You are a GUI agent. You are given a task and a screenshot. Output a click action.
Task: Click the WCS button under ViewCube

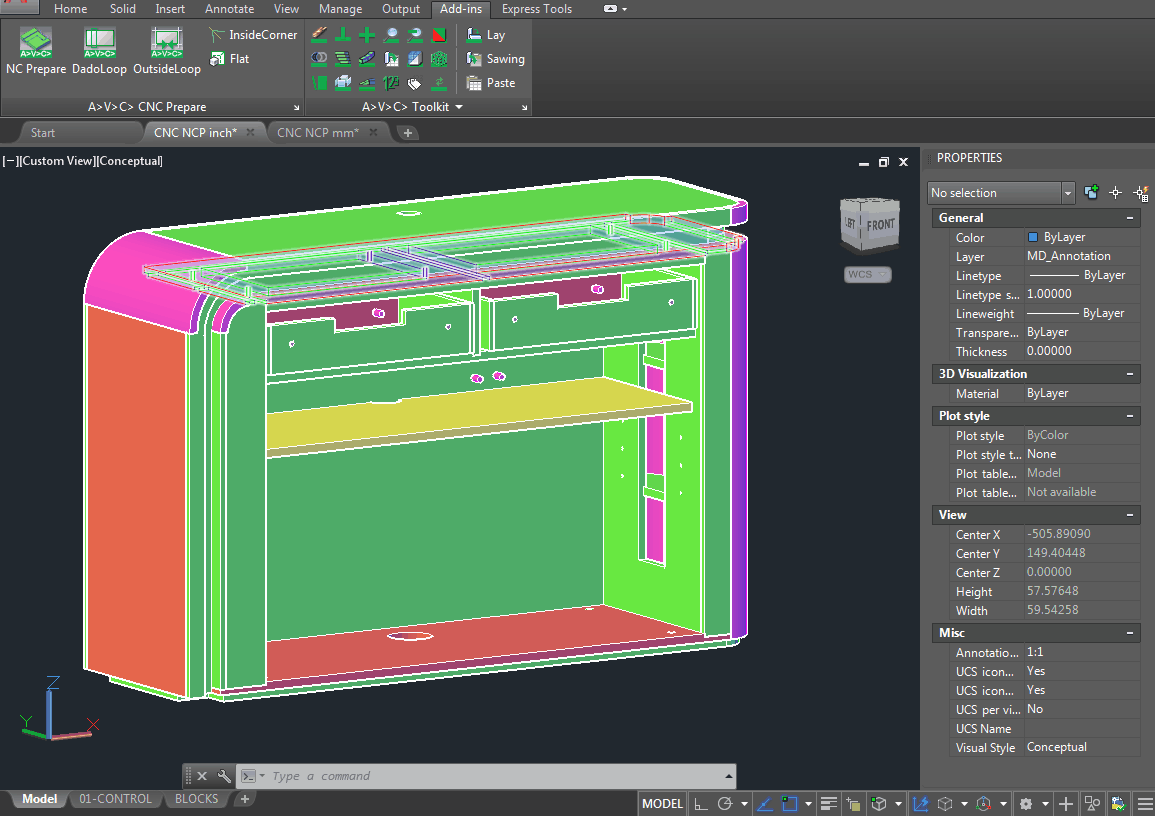[864, 275]
